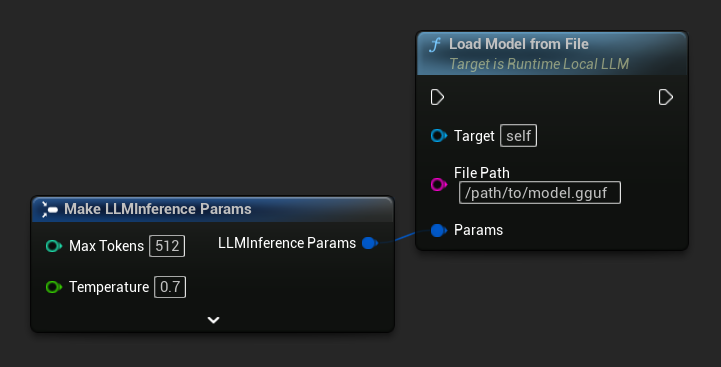Click the Target self value box
Screen dimensions: 721x367
click(518, 136)
